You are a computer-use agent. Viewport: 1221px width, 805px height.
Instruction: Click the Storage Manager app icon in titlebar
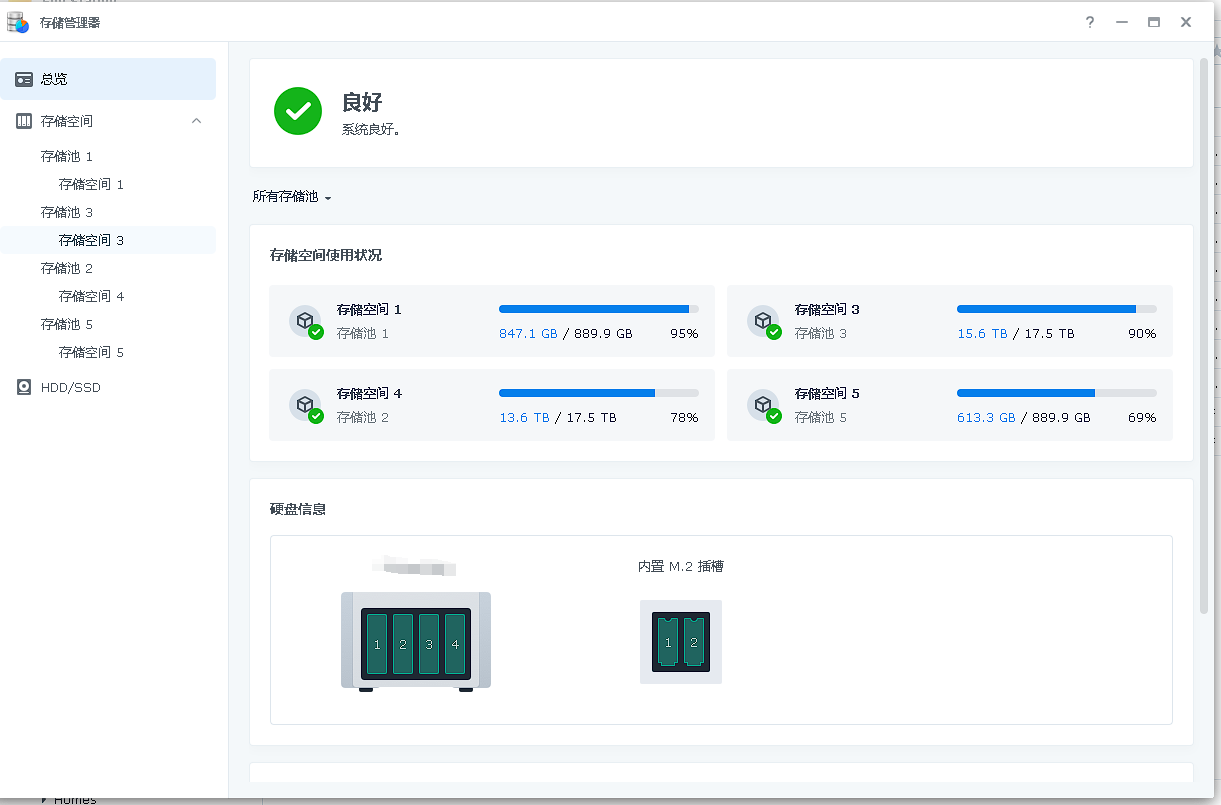[17, 21]
